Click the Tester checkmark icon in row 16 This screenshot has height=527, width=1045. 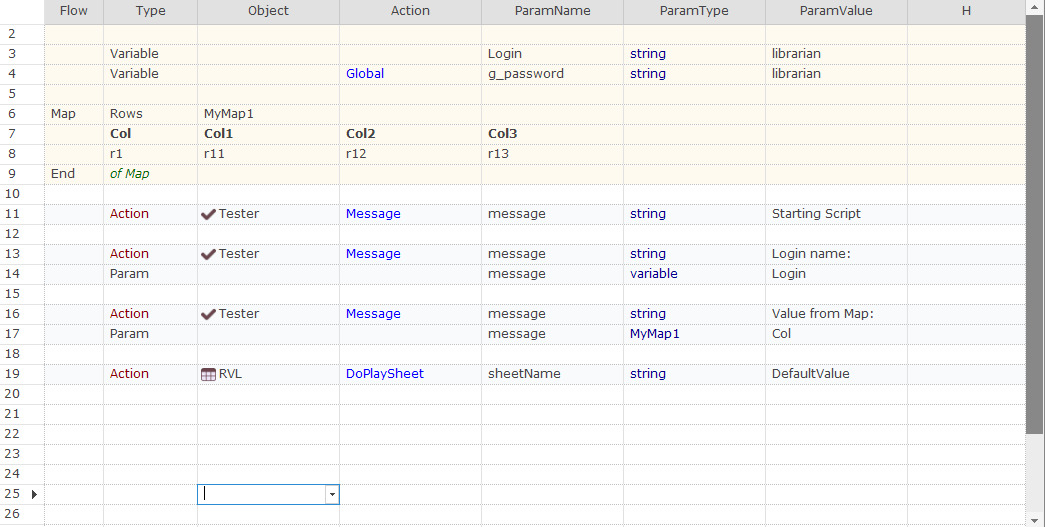(208, 314)
